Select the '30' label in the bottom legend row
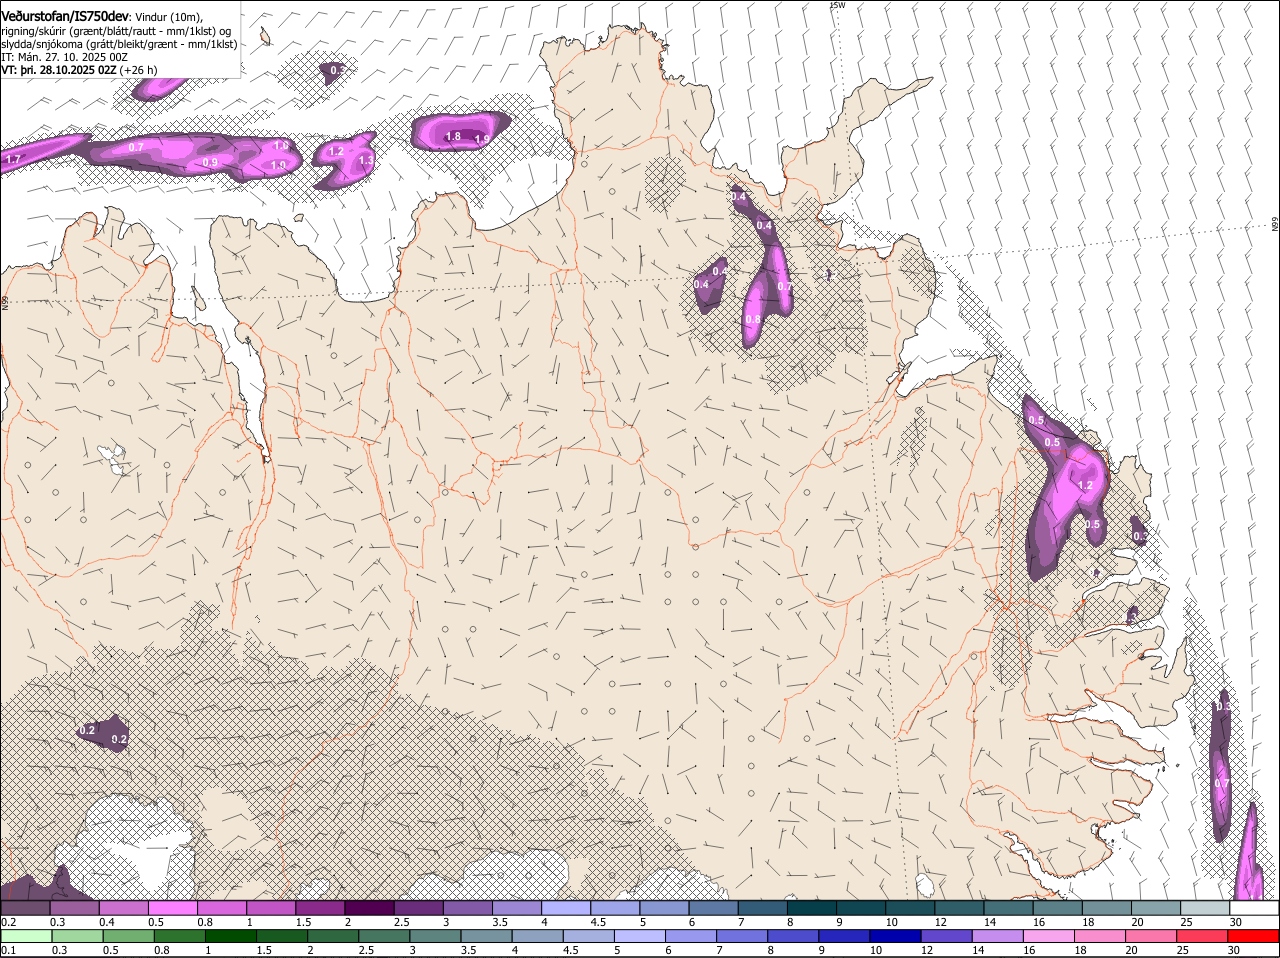The image size is (1280, 958). [x=1236, y=950]
